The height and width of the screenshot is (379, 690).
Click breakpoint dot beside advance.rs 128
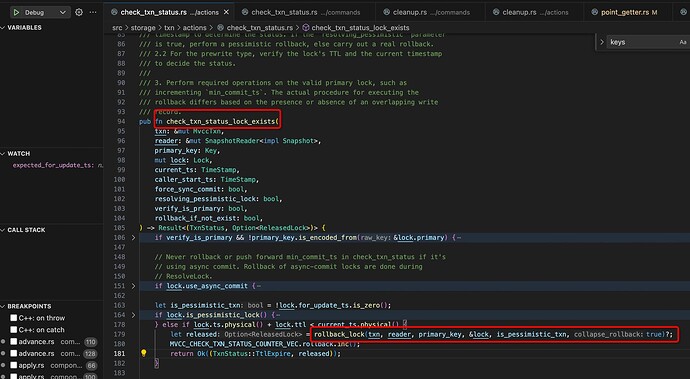3,353
